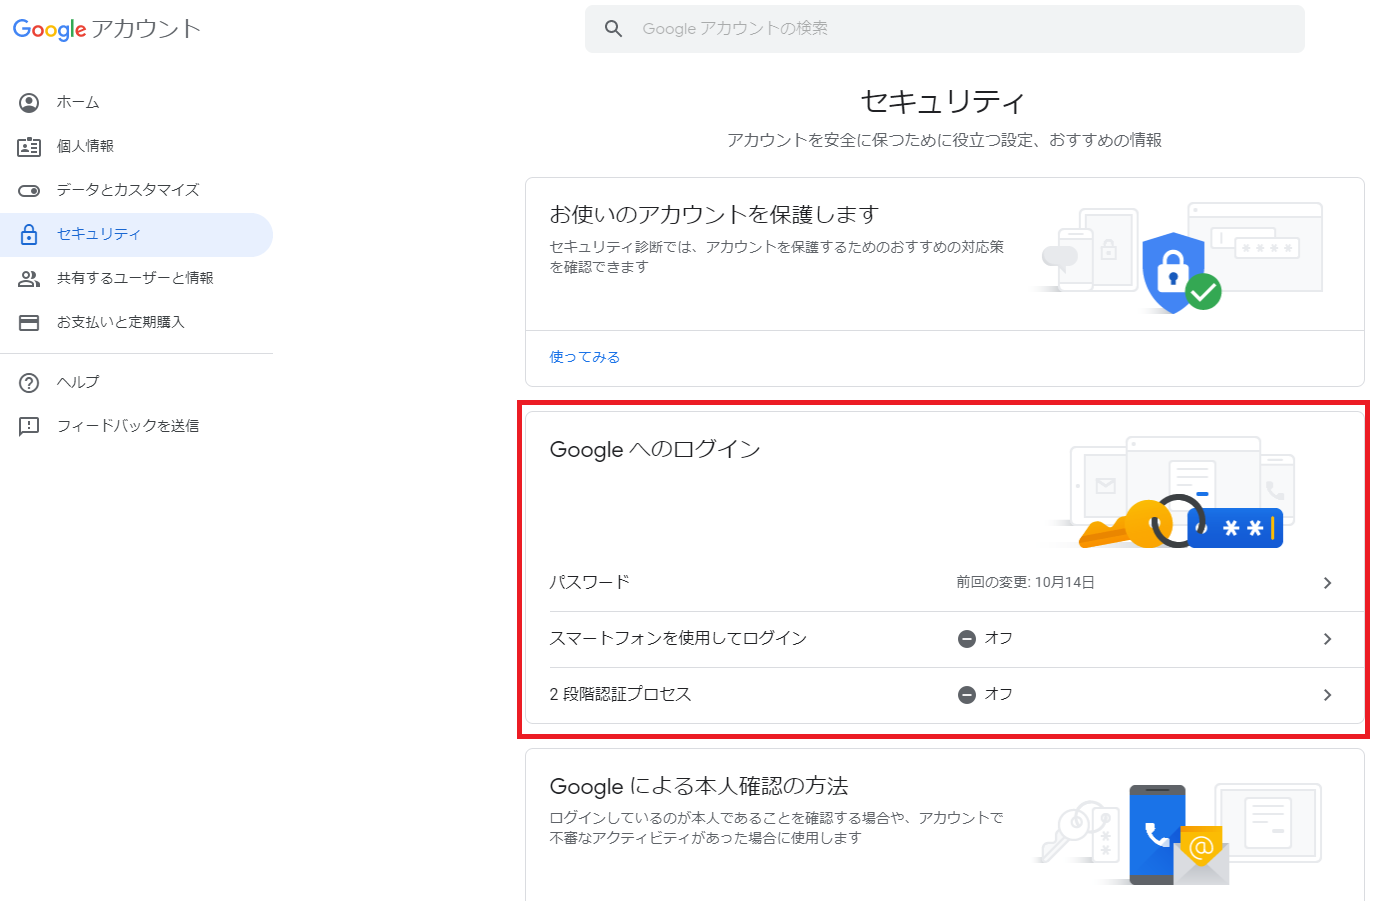Click the ヘルプ question mark icon
The width and height of the screenshot is (1373, 901).
[29, 382]
